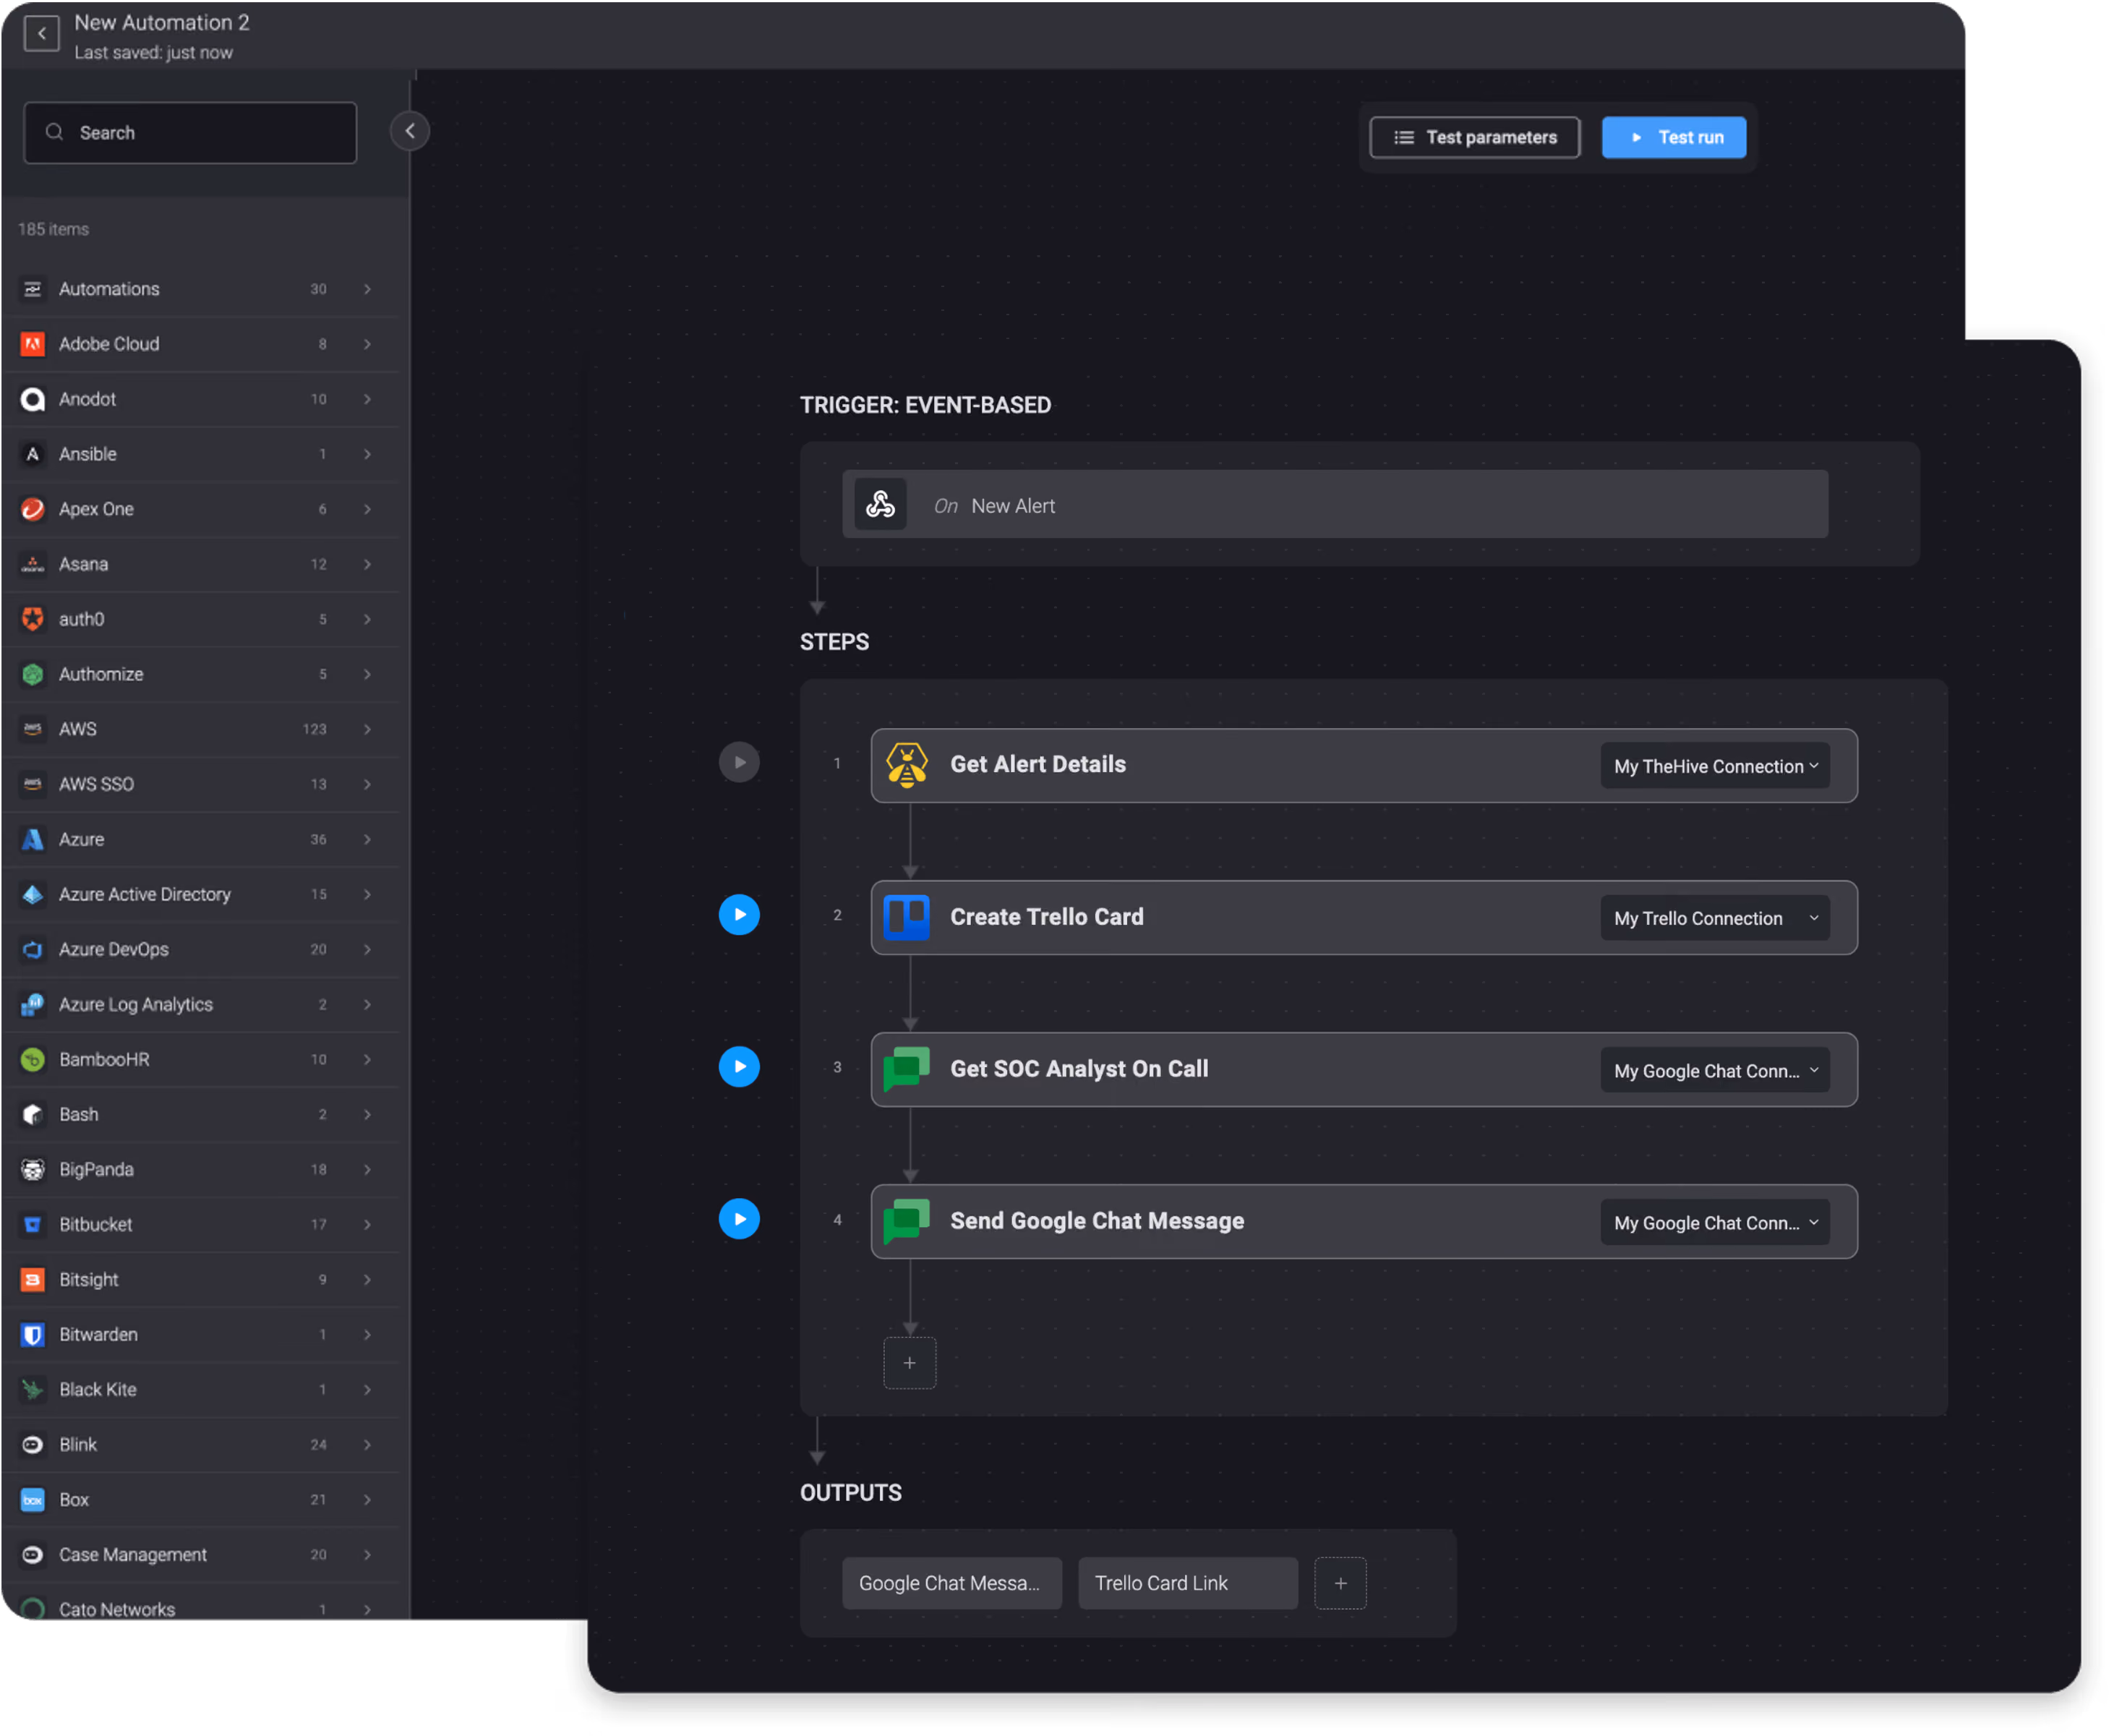Open the My TheHive Connection dropdown

[x=1716, y=766]
